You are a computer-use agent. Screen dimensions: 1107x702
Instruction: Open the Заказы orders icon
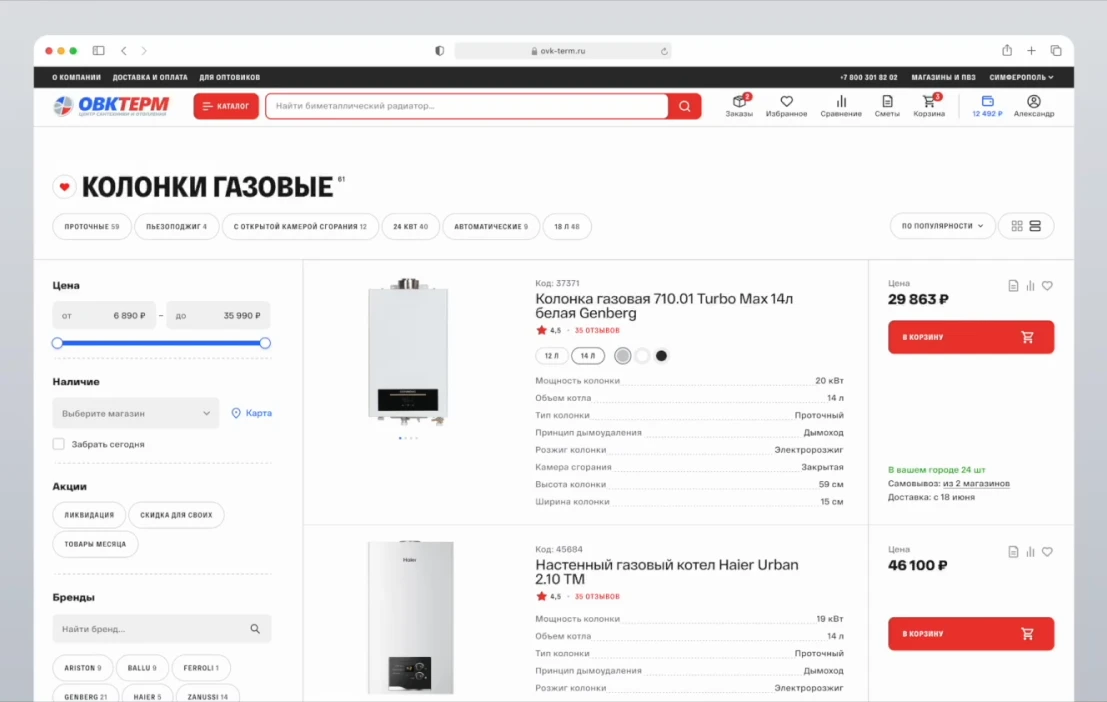739,105
